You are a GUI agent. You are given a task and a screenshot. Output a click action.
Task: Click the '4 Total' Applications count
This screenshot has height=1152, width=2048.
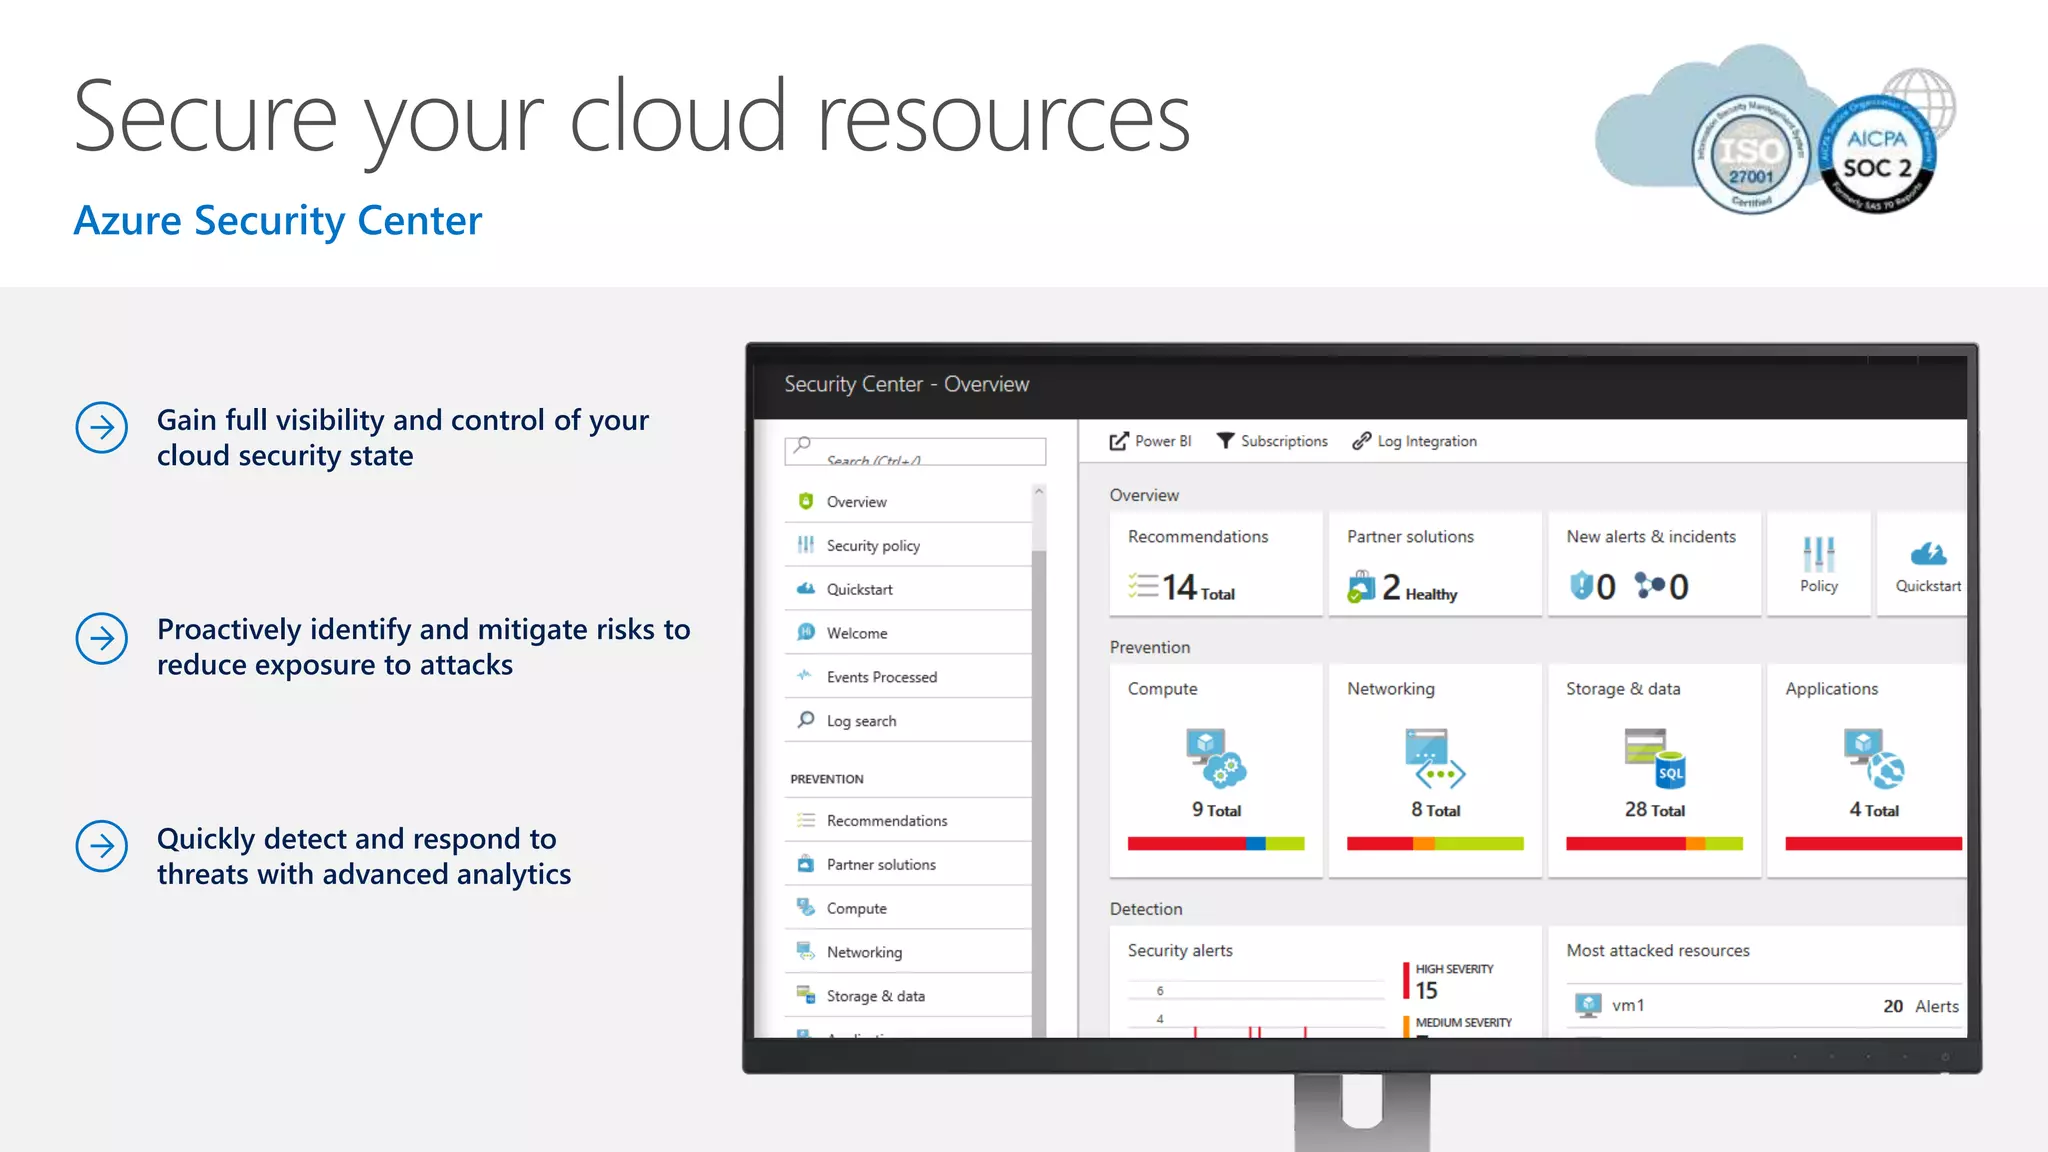tap(1874, 810)
